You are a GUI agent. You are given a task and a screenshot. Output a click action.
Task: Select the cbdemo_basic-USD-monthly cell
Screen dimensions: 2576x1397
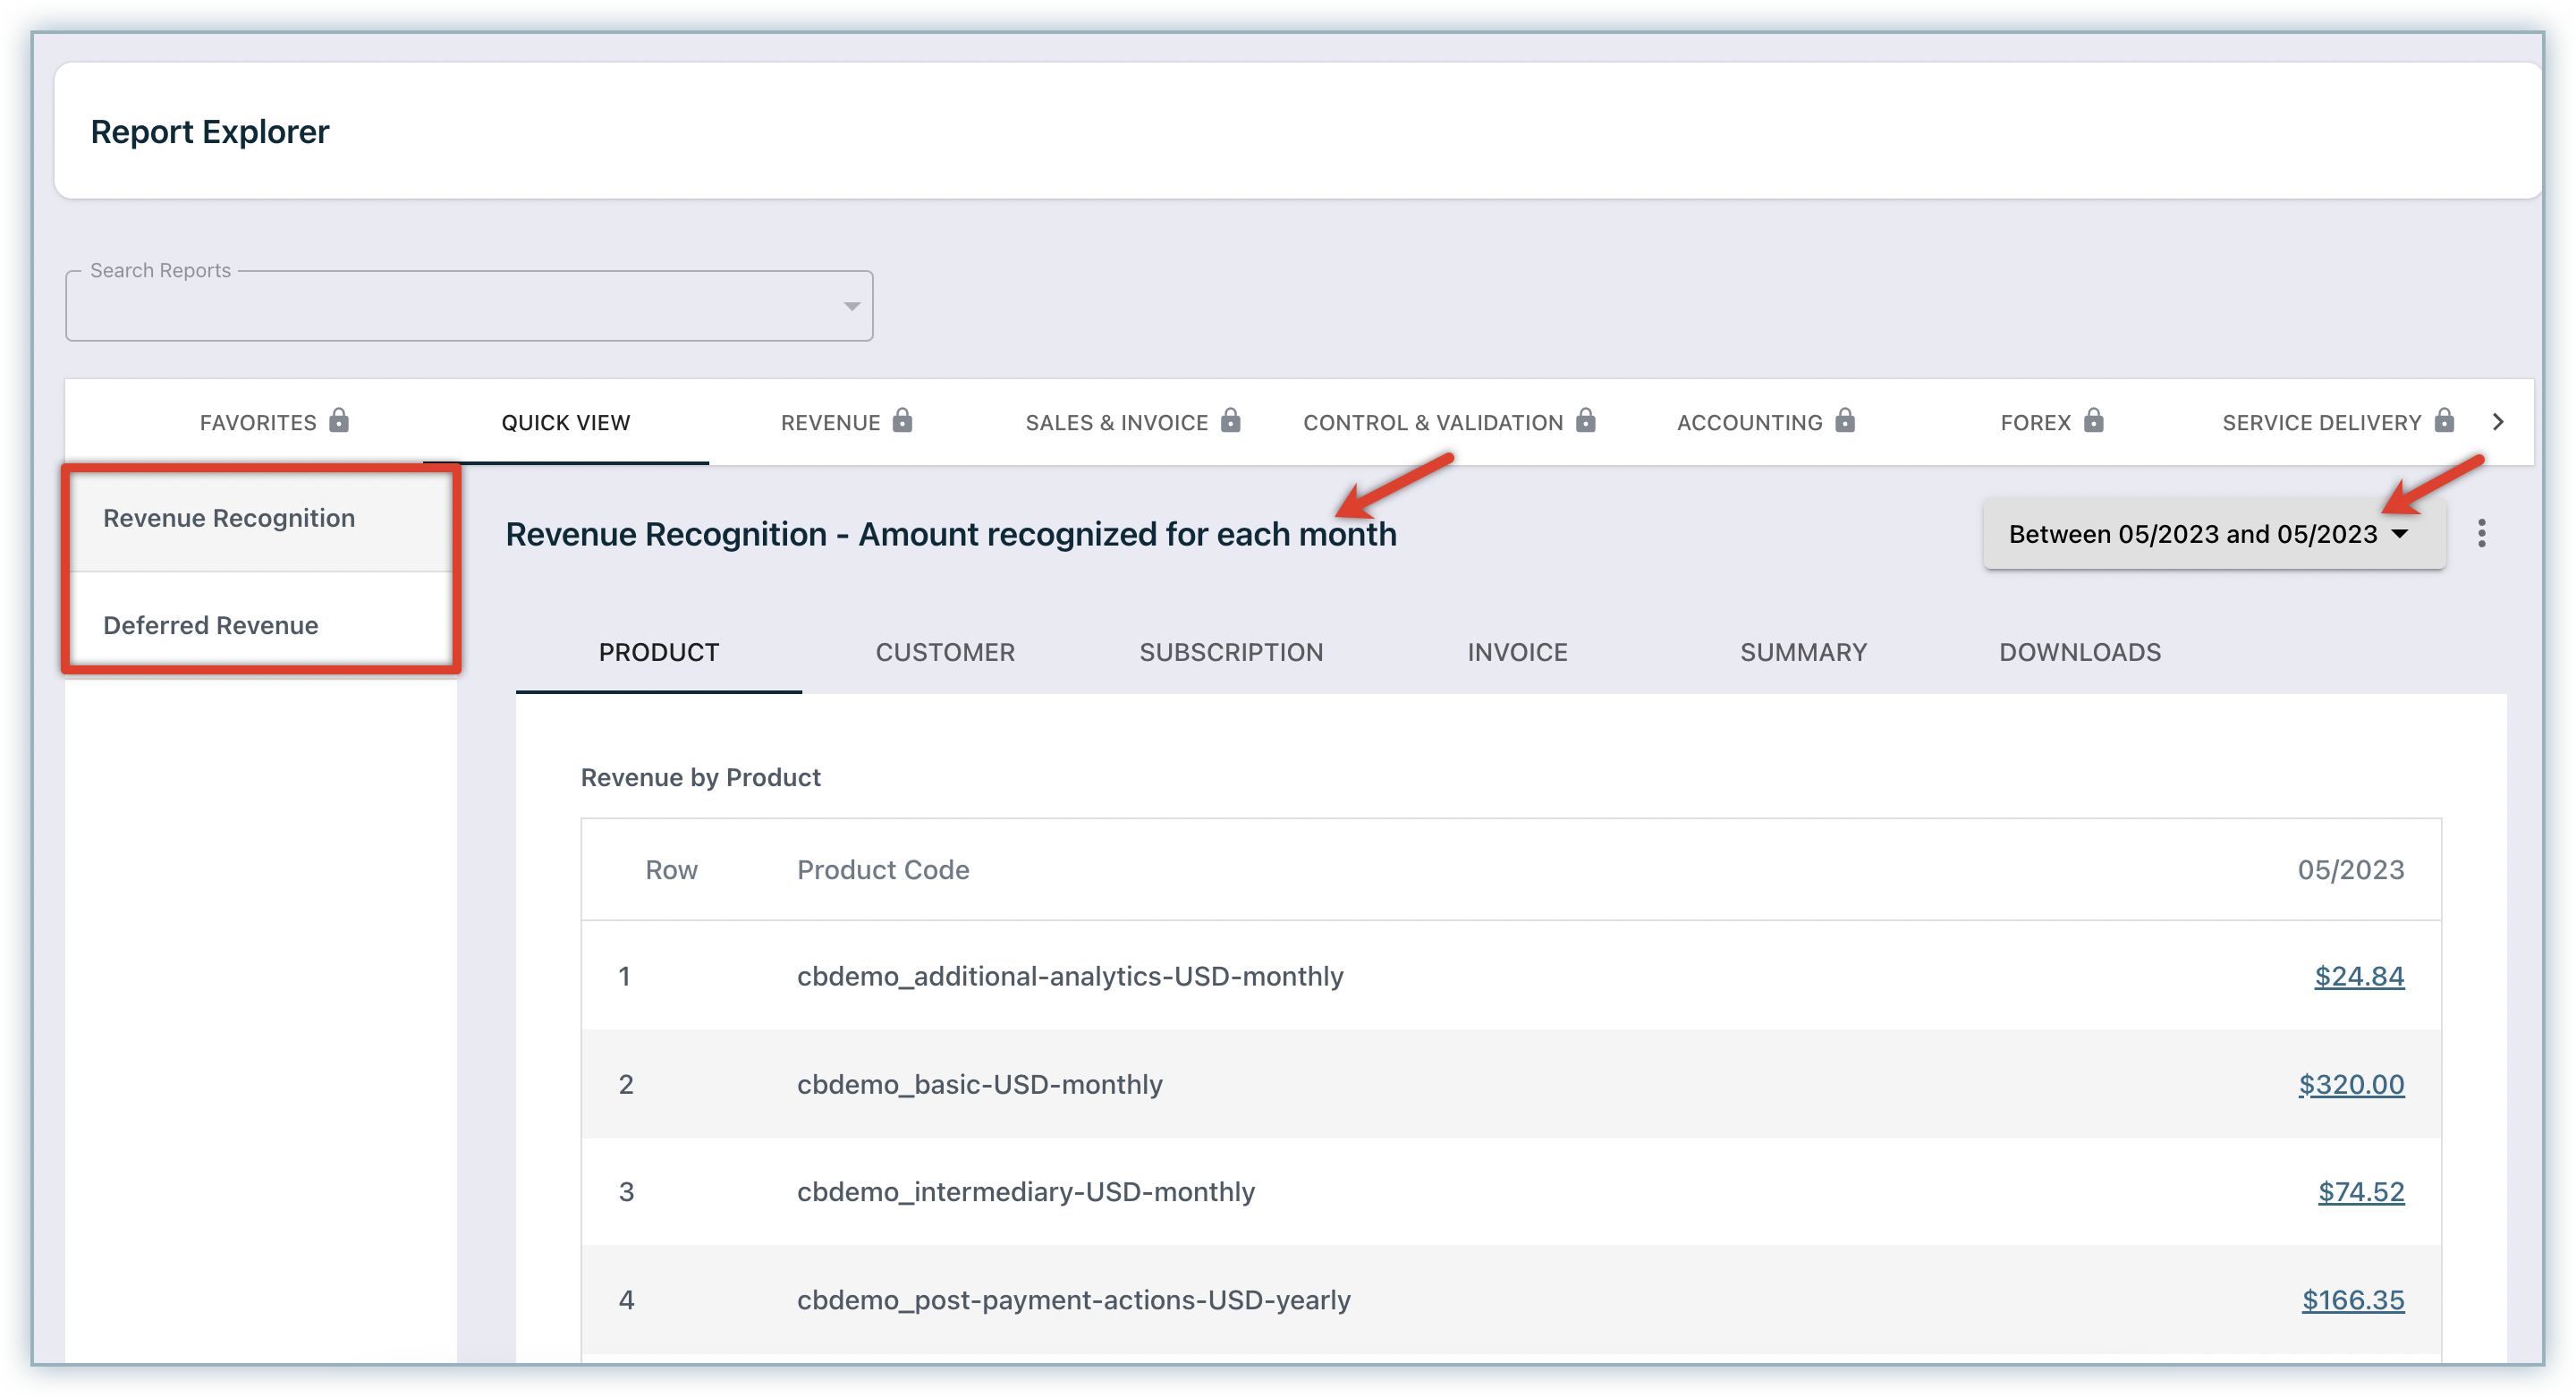pyautogui.click(x=980, y=1084)
